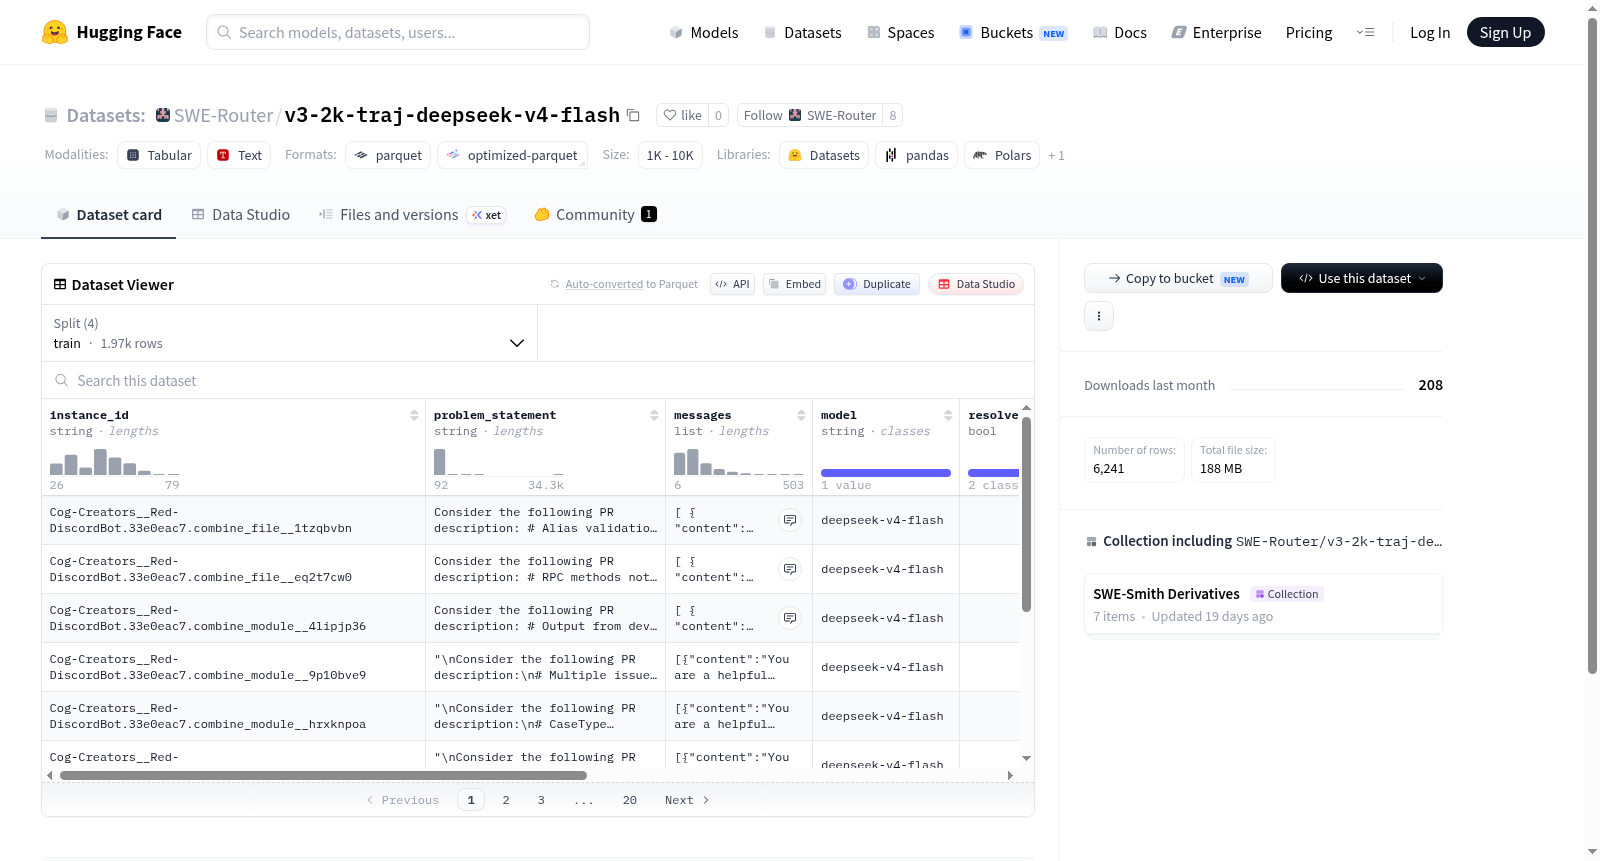
Task: Click the Sign Up button
Action: [1505, 32]
